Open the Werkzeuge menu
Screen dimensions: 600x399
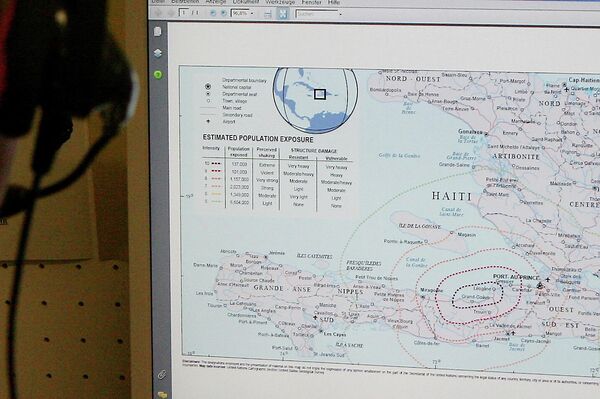pyautogui.click(x=280, y=2)
